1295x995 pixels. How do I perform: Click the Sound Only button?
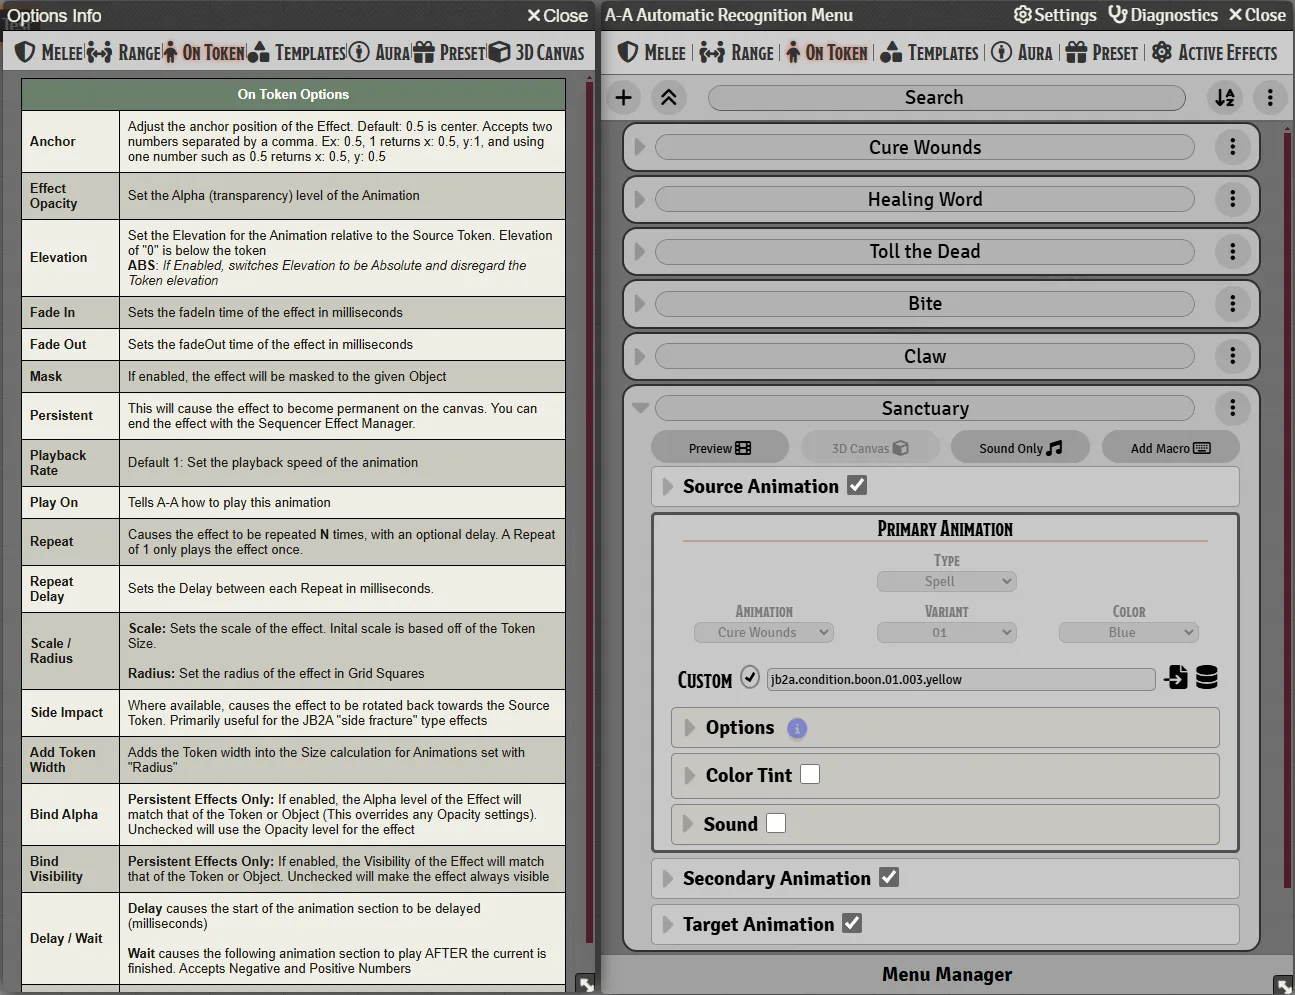(x=1020, y=448)
